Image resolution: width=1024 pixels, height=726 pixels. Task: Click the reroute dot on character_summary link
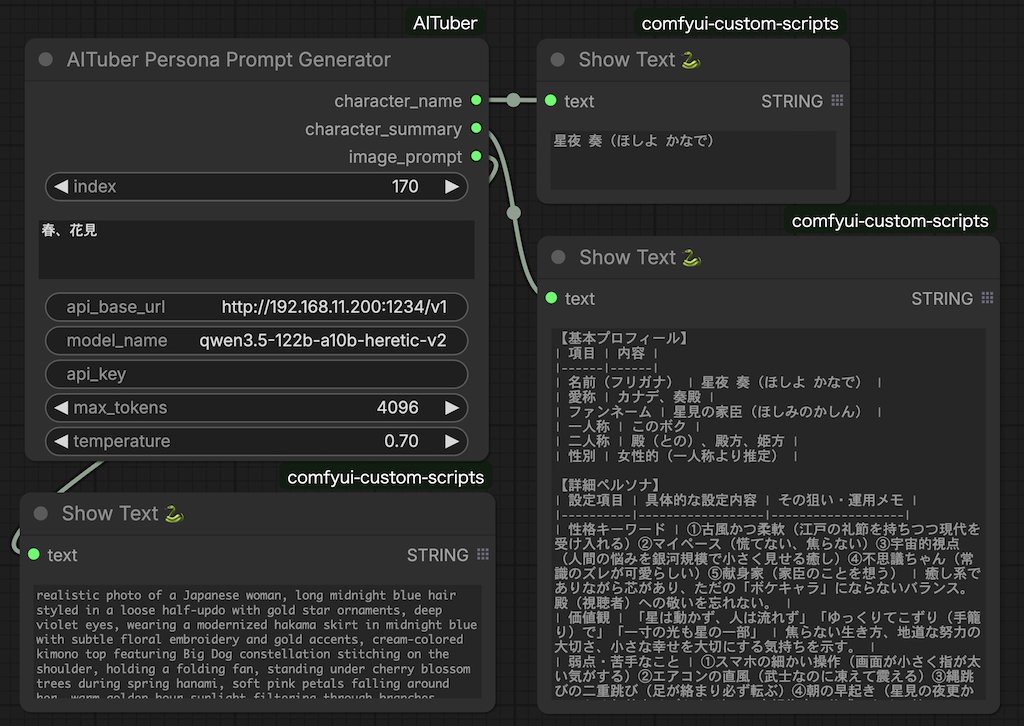point(514,213)
